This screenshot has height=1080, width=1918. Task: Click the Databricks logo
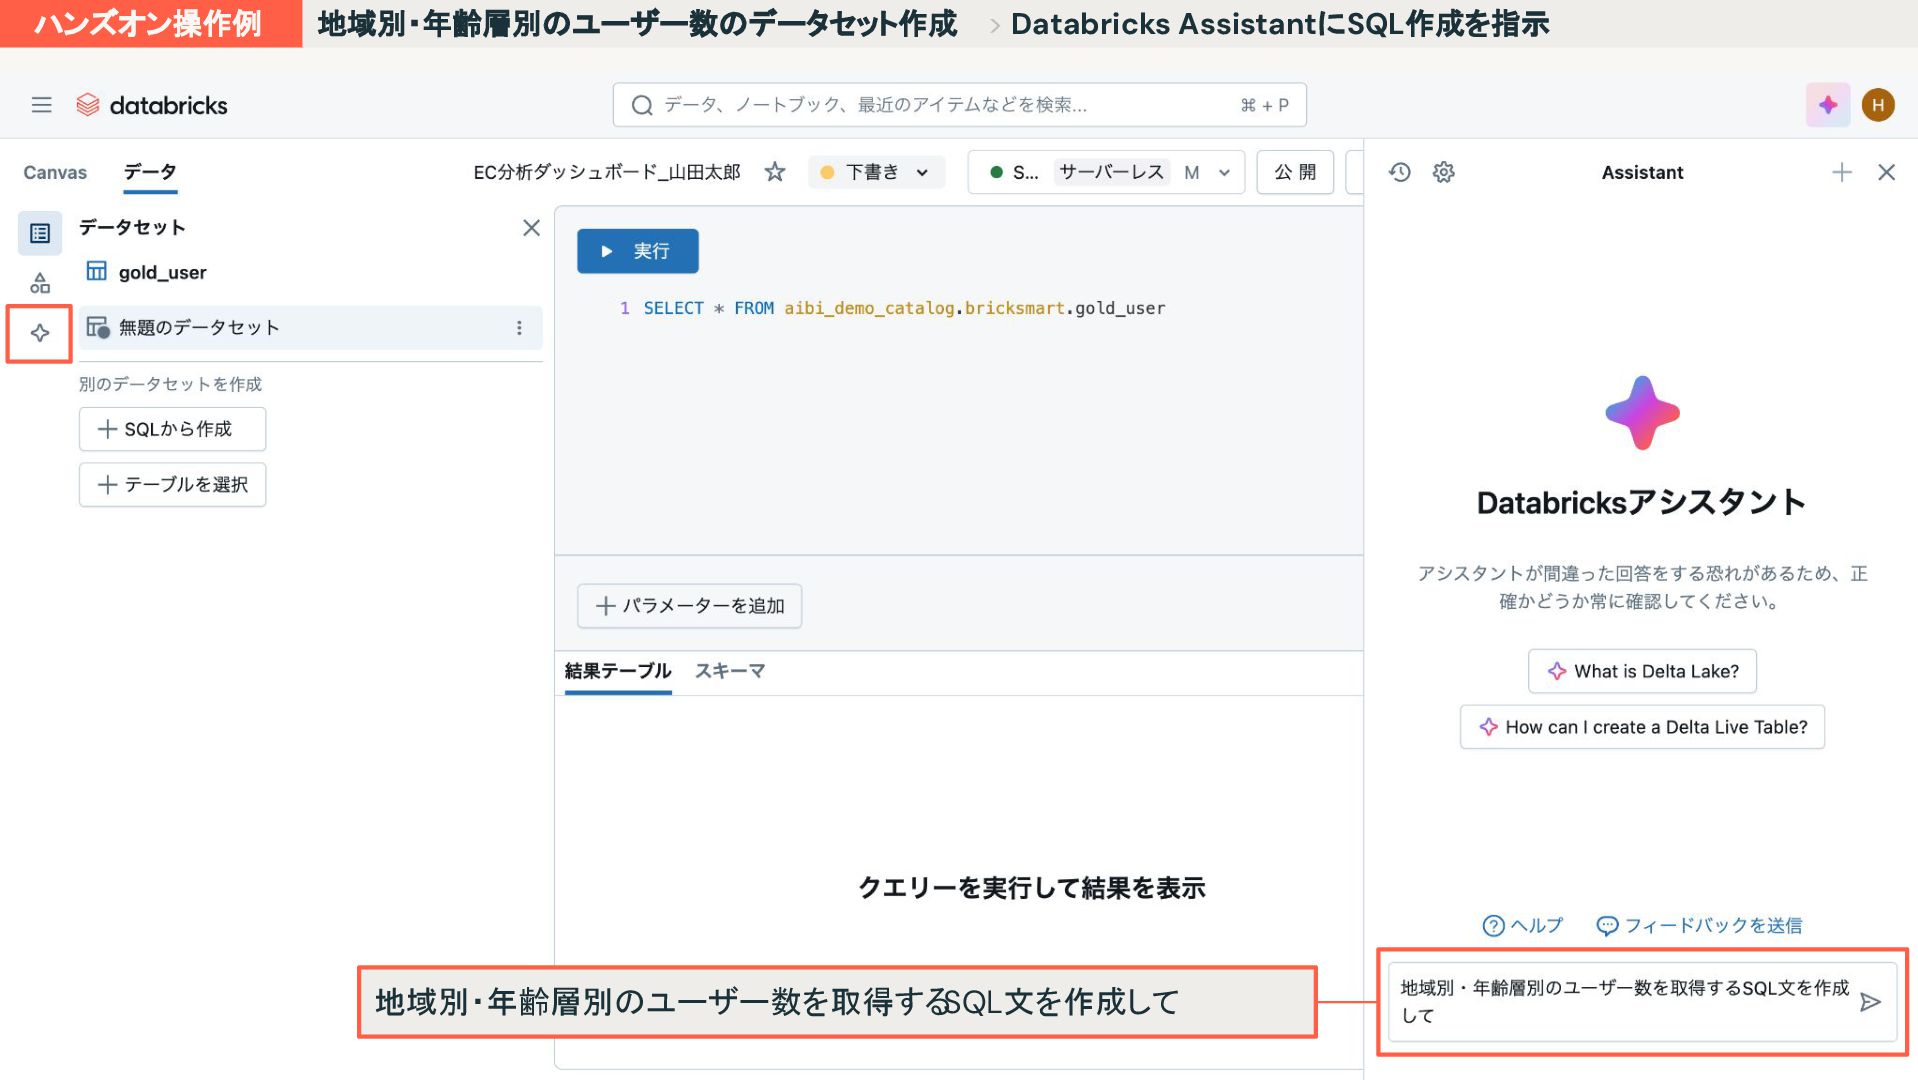[152, 105]
